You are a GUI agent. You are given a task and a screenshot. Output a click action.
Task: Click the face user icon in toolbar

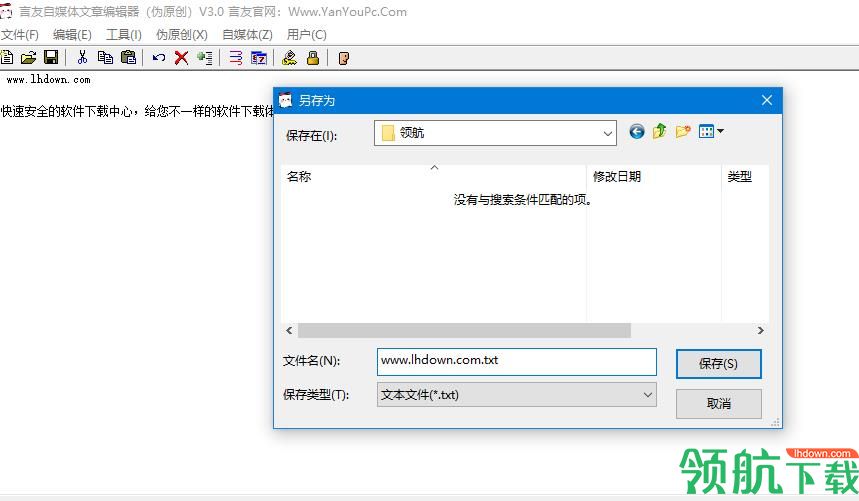point(343,58)
